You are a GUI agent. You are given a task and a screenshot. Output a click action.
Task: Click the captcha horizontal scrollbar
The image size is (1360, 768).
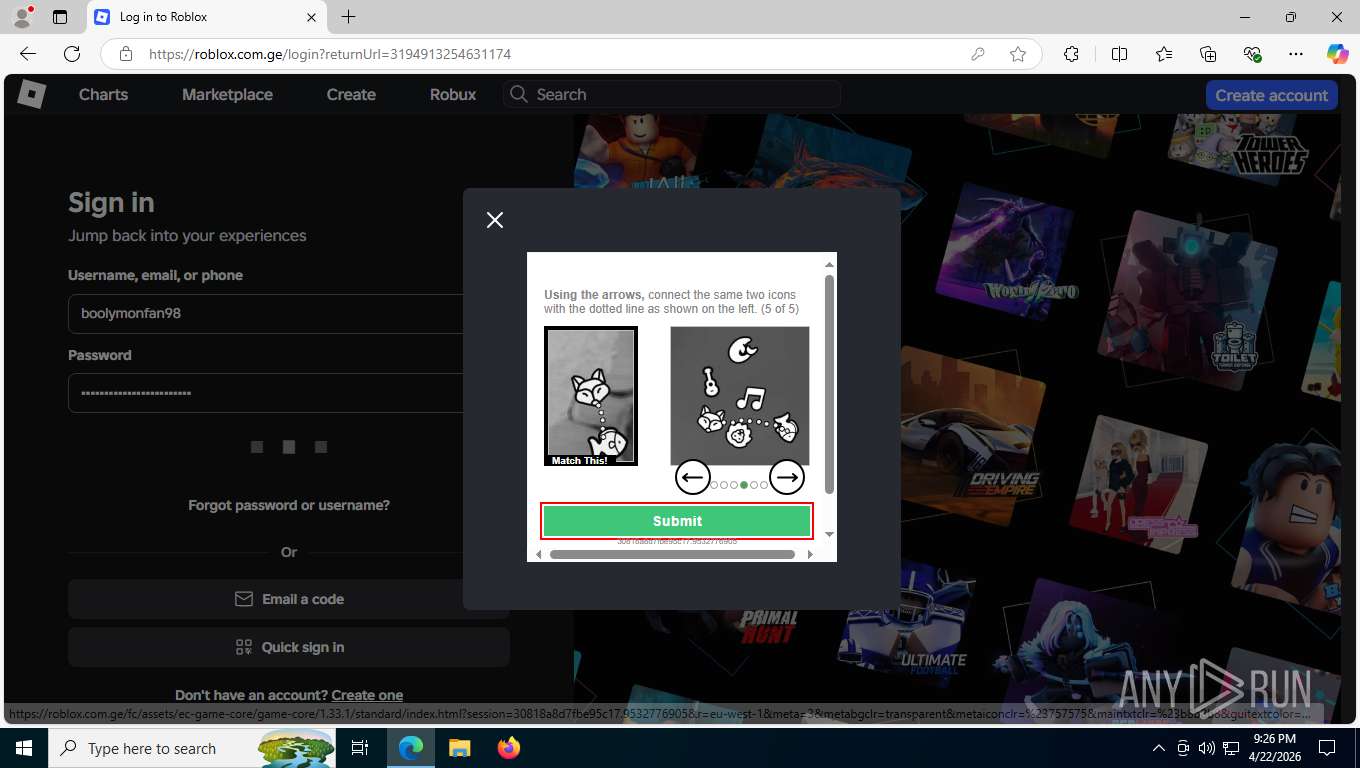pos(672,554)
